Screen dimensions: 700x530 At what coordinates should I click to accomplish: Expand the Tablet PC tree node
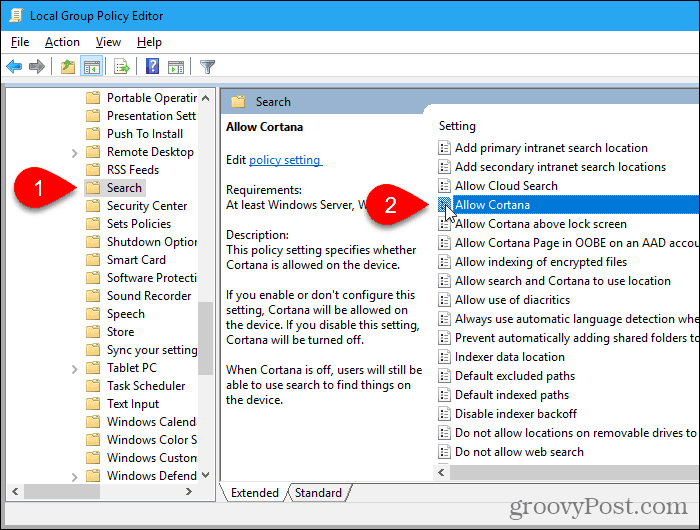tap(75, 369)
